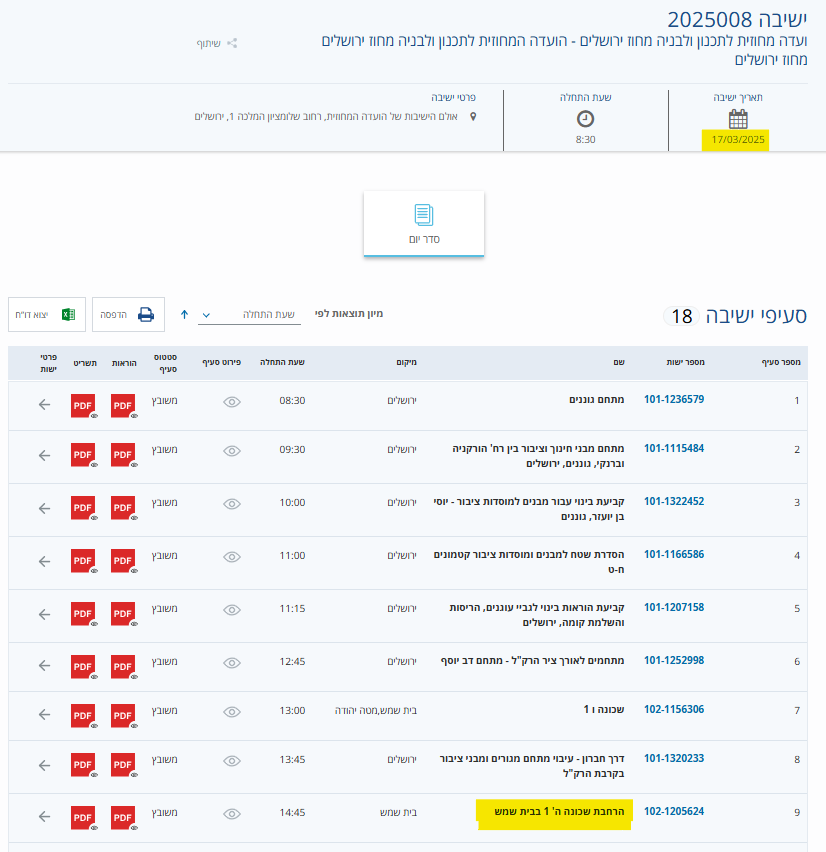Click the share icon at top
Image resolution: width=826 pixels, height=852 pixels.
coord(232,43)
